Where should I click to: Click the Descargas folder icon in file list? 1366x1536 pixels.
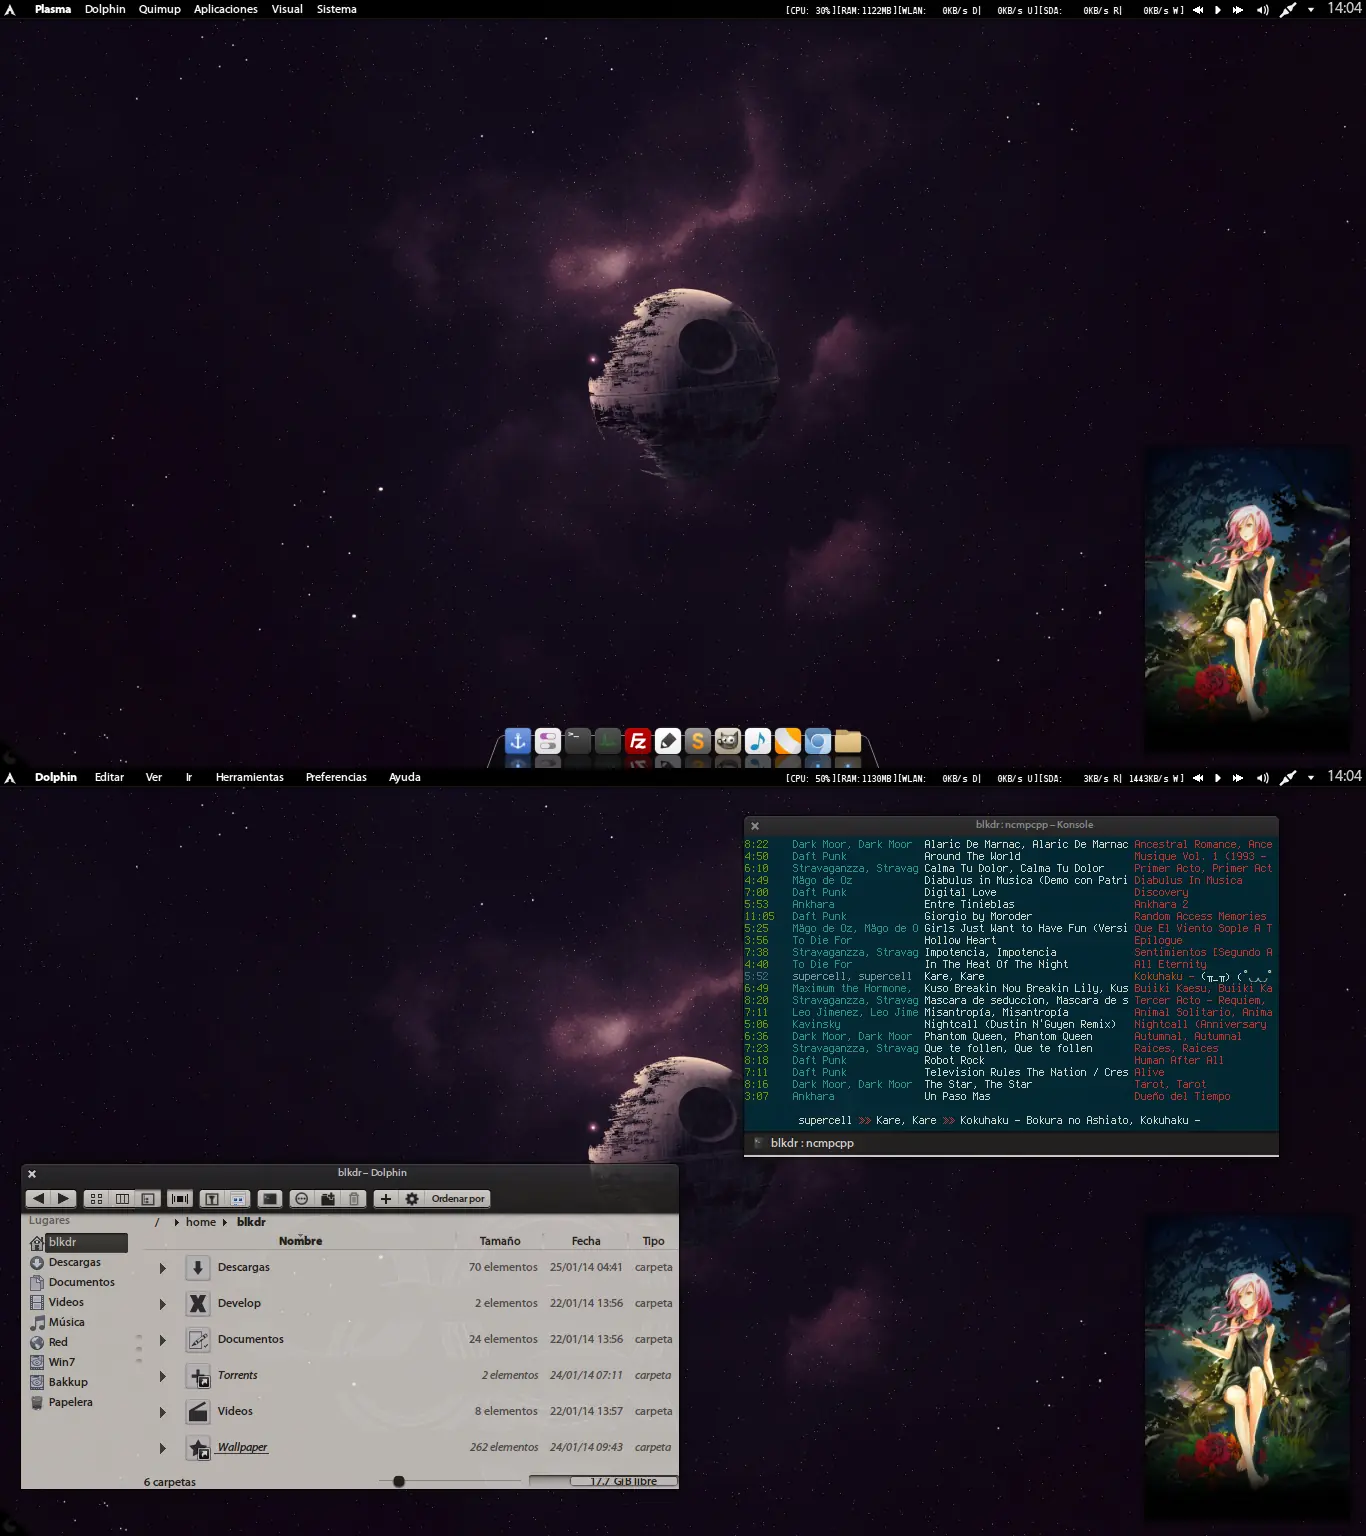click(x=198, y=1267)
